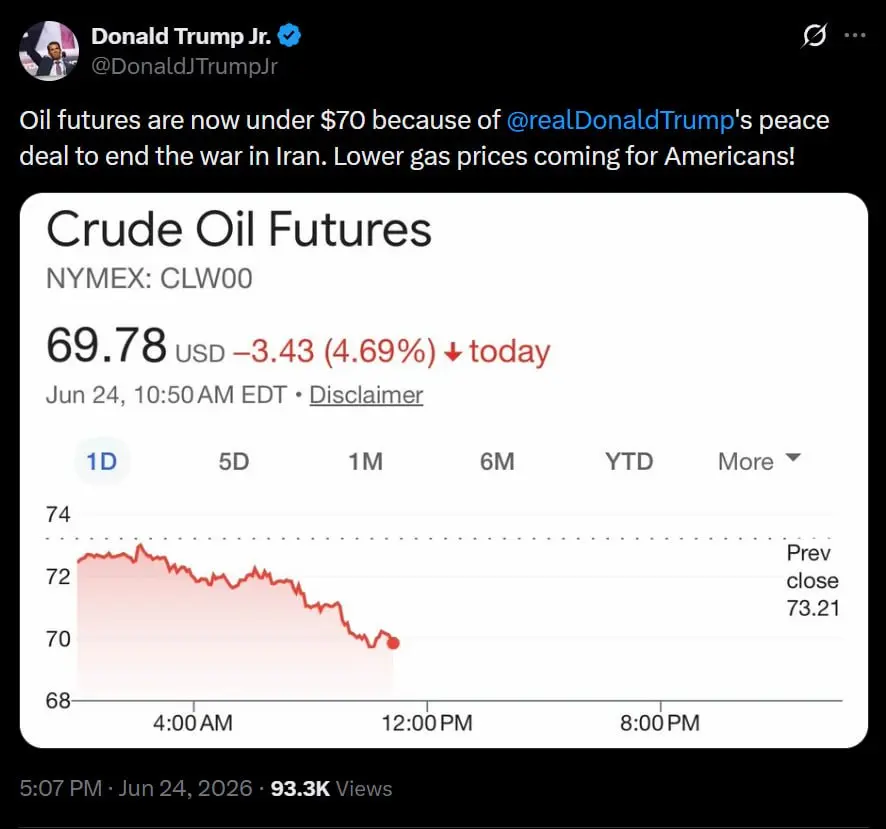This screenshot has width=886, height=829.
Task: Click the red current price dot on chart
Action: tap(393, 643)
